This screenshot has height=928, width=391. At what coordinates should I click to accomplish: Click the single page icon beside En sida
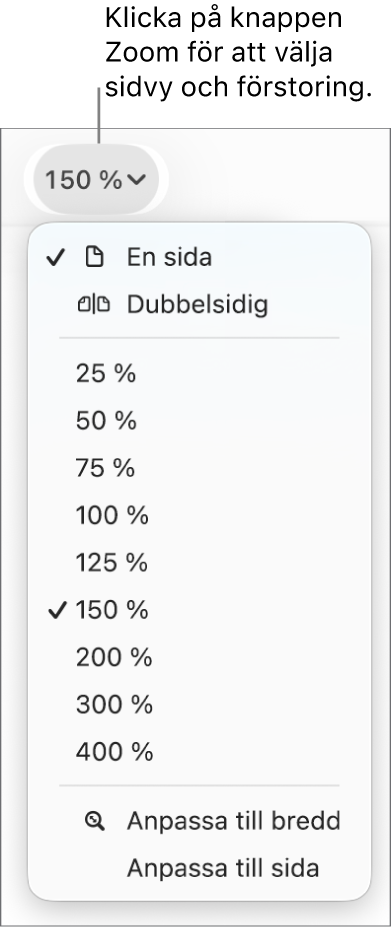[95, 257]
